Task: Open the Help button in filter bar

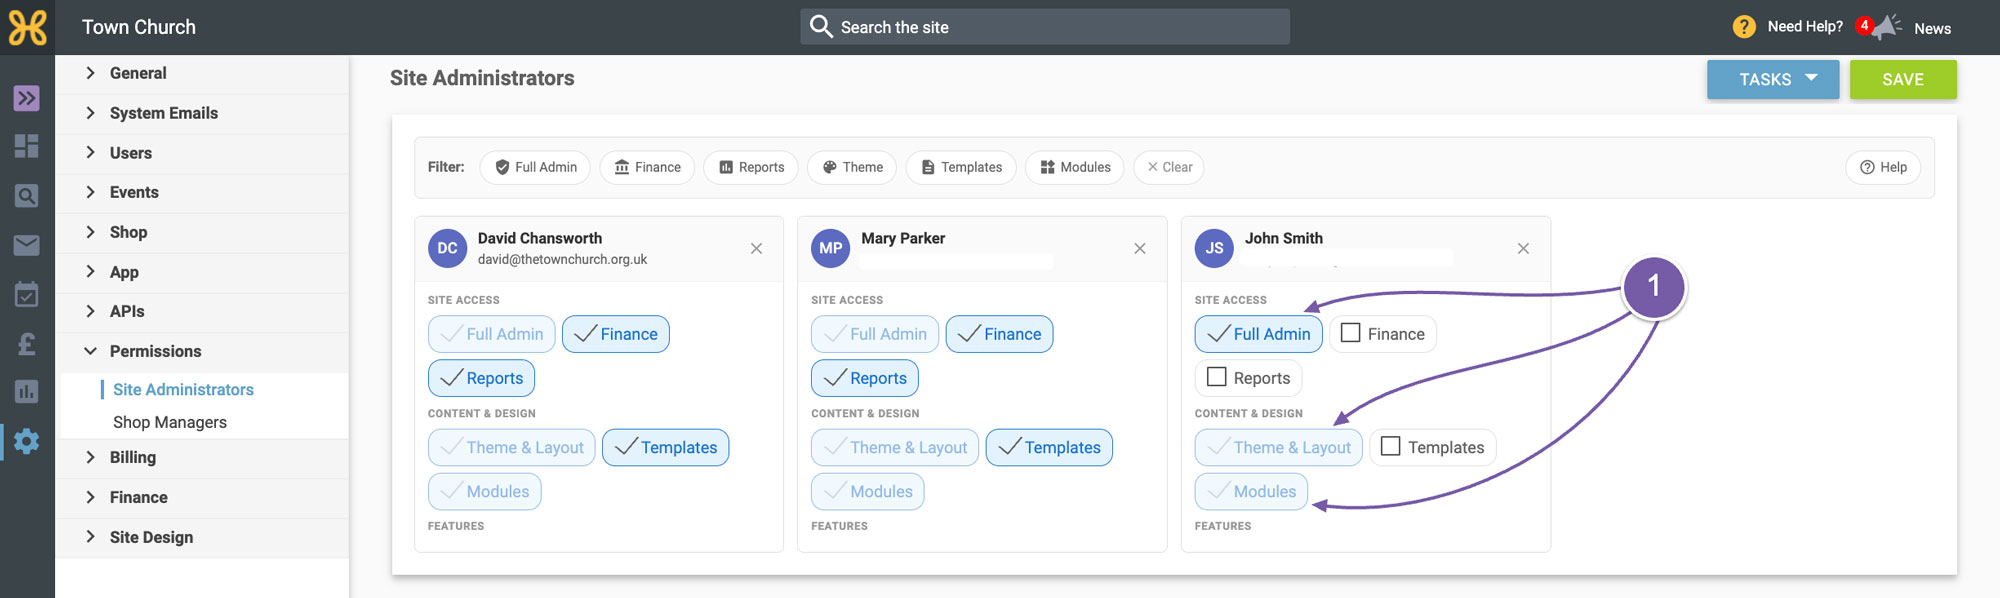Action: pyautogui.click(x=1883, y=167)
